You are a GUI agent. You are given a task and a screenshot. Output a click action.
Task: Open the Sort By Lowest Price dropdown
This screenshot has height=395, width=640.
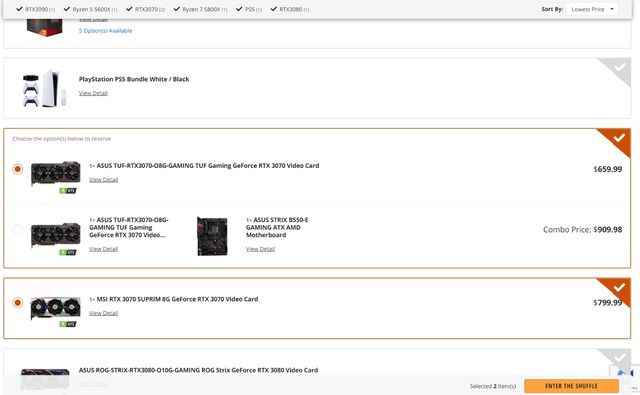[592, 9]
